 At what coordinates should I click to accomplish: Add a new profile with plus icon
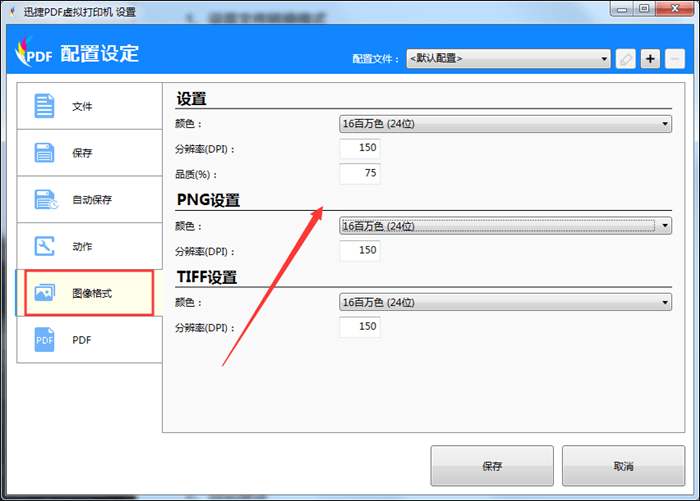[650, 59]
